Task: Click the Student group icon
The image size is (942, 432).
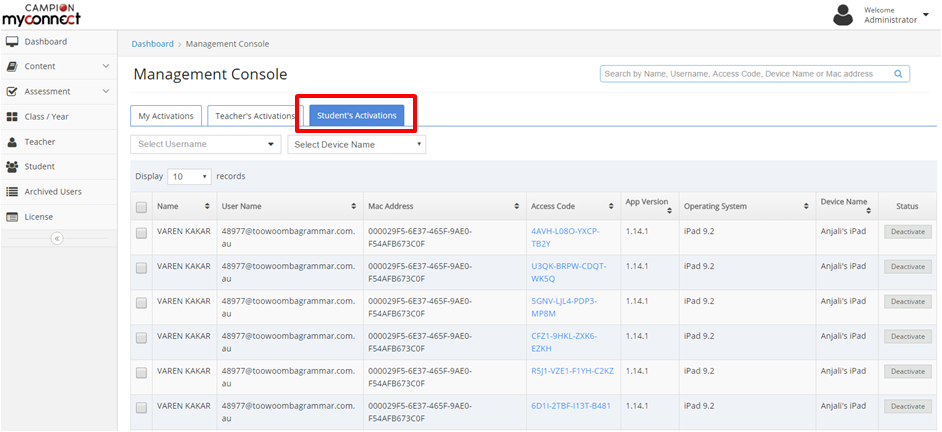Action: tap(12, 166)
